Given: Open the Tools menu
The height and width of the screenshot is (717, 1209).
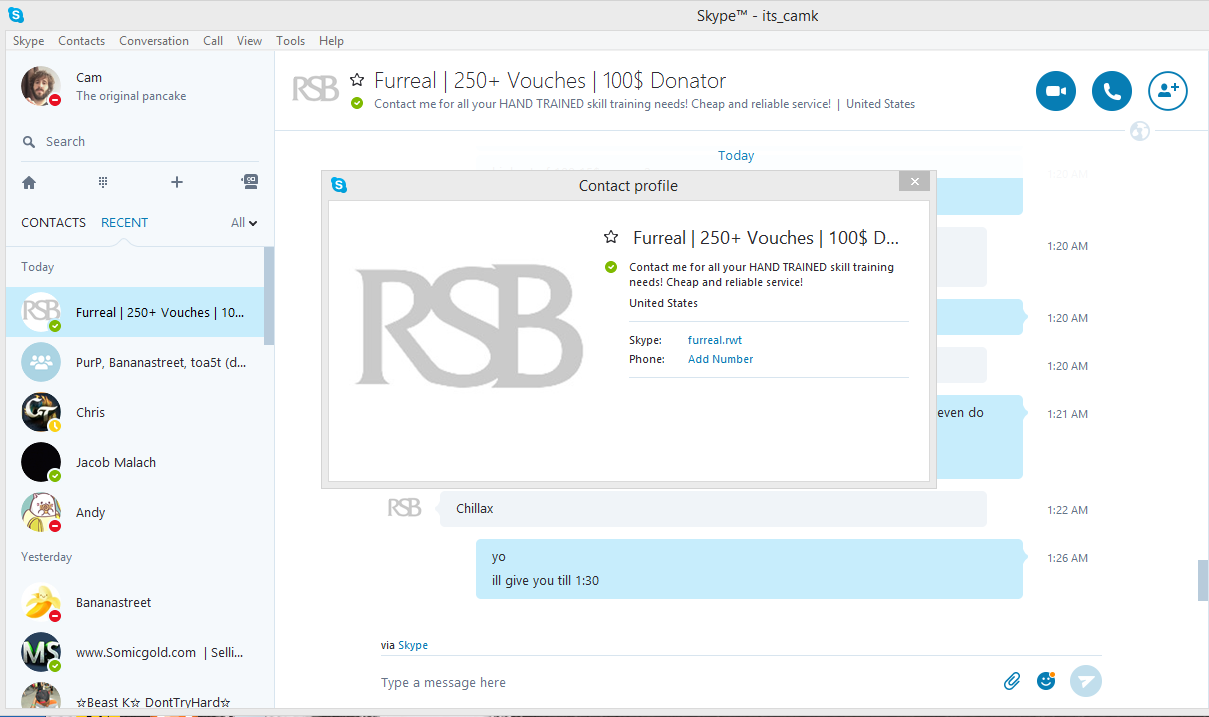Looking at the screenshot, I should [x=290, y=41].
